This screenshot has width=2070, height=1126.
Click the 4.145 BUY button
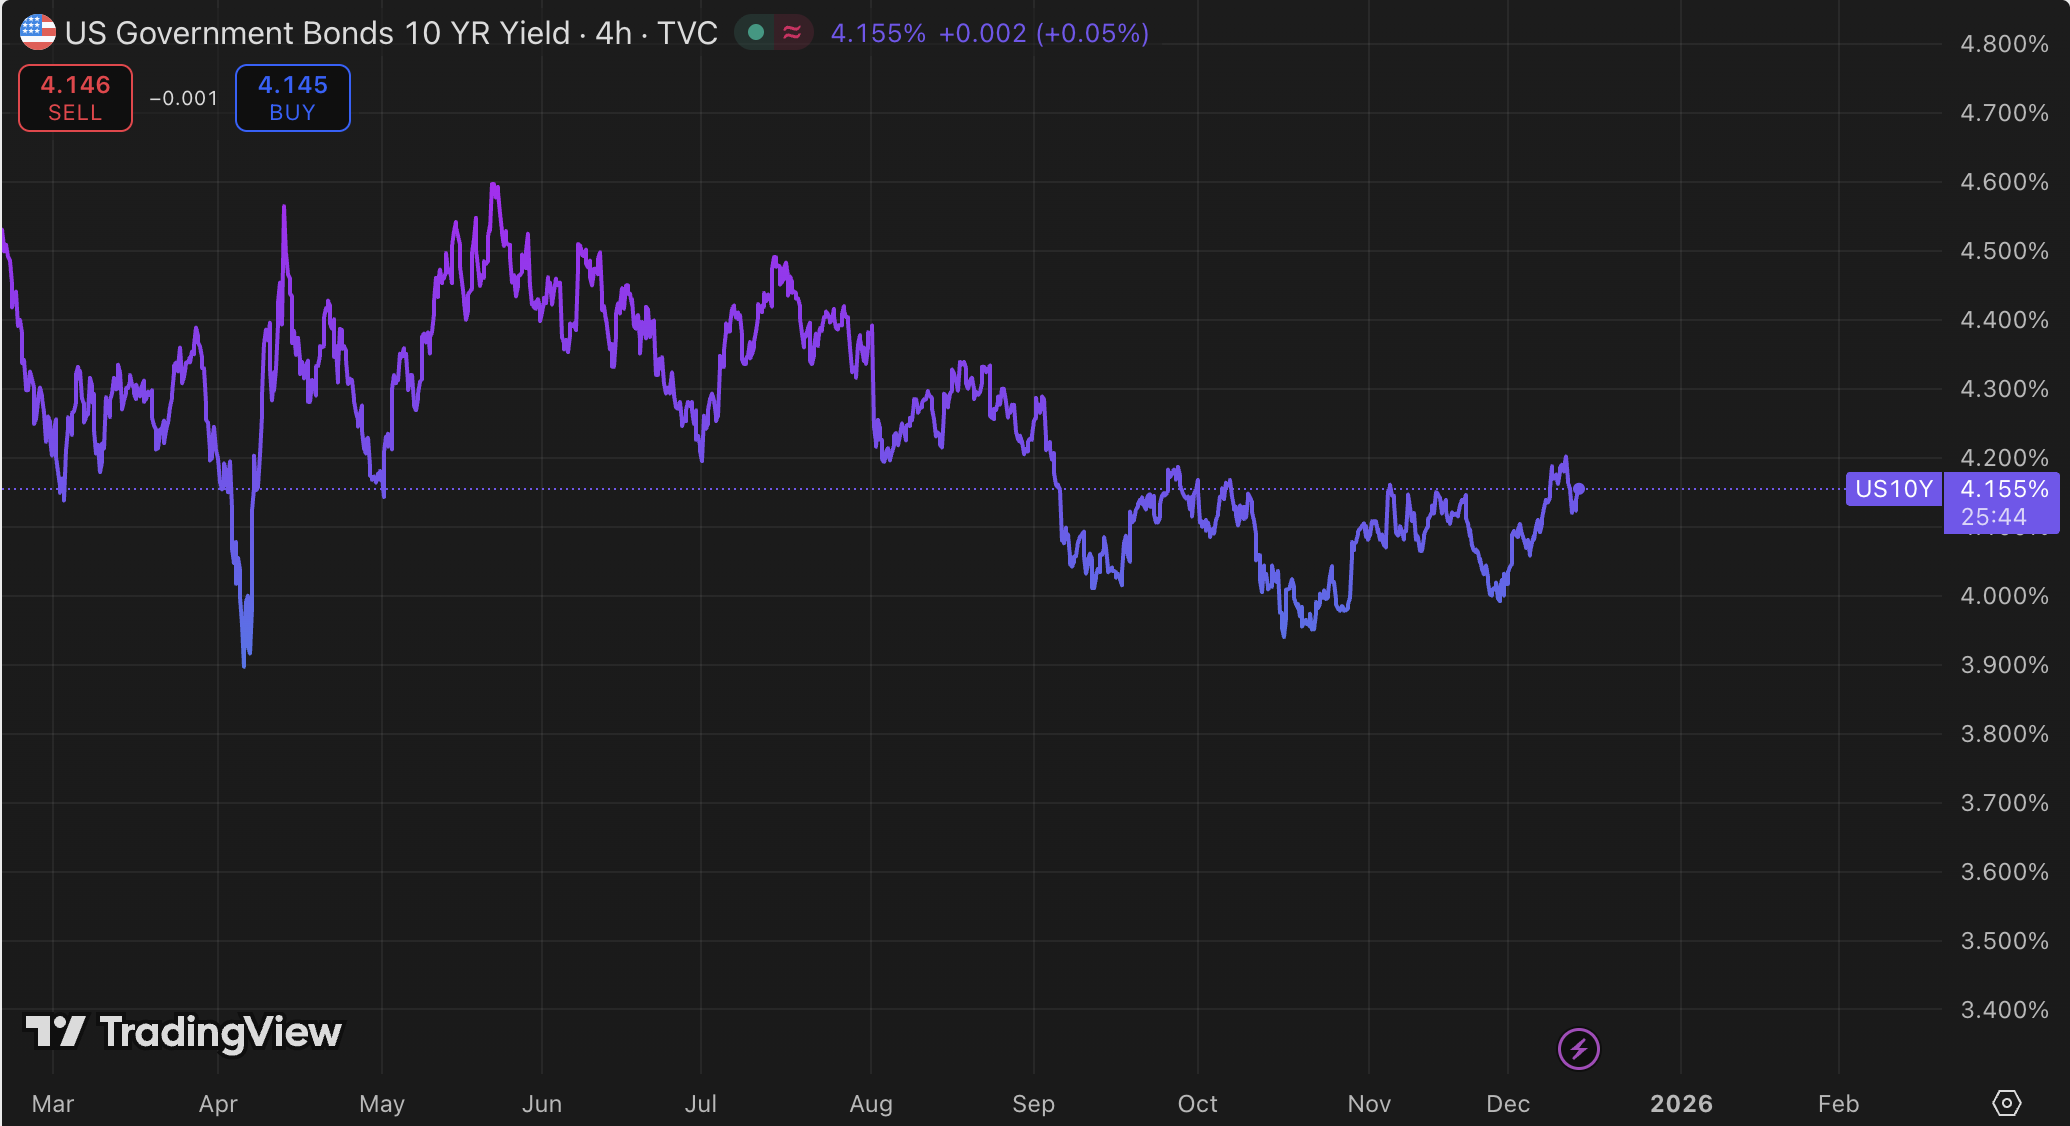(x=293, y=98)
